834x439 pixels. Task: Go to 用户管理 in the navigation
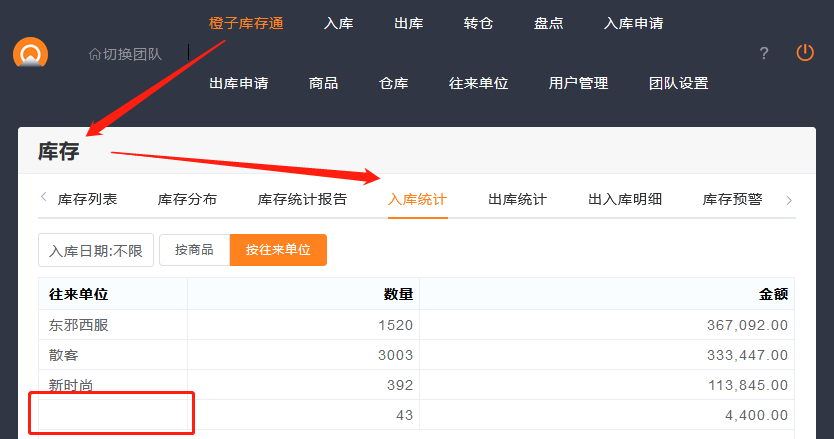[578, 83]
